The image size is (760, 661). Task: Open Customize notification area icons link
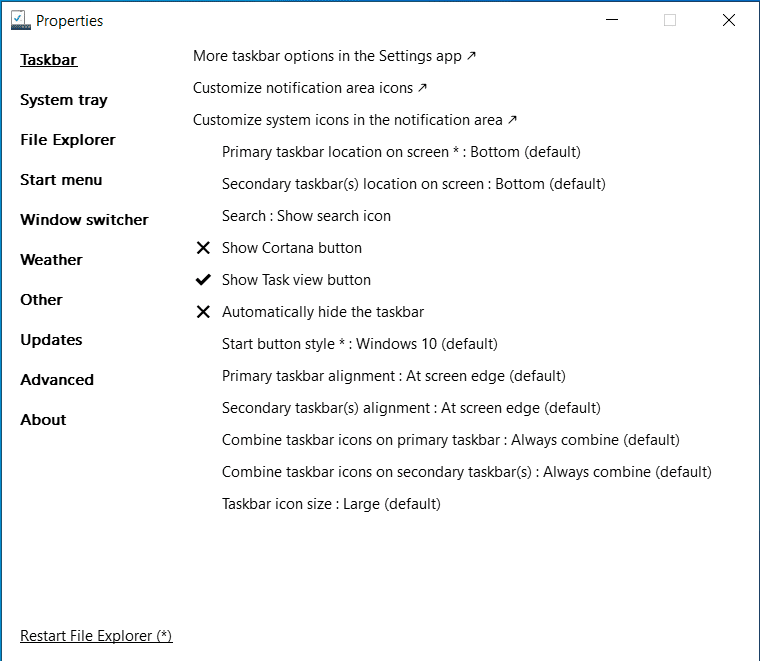coord(310,88)
